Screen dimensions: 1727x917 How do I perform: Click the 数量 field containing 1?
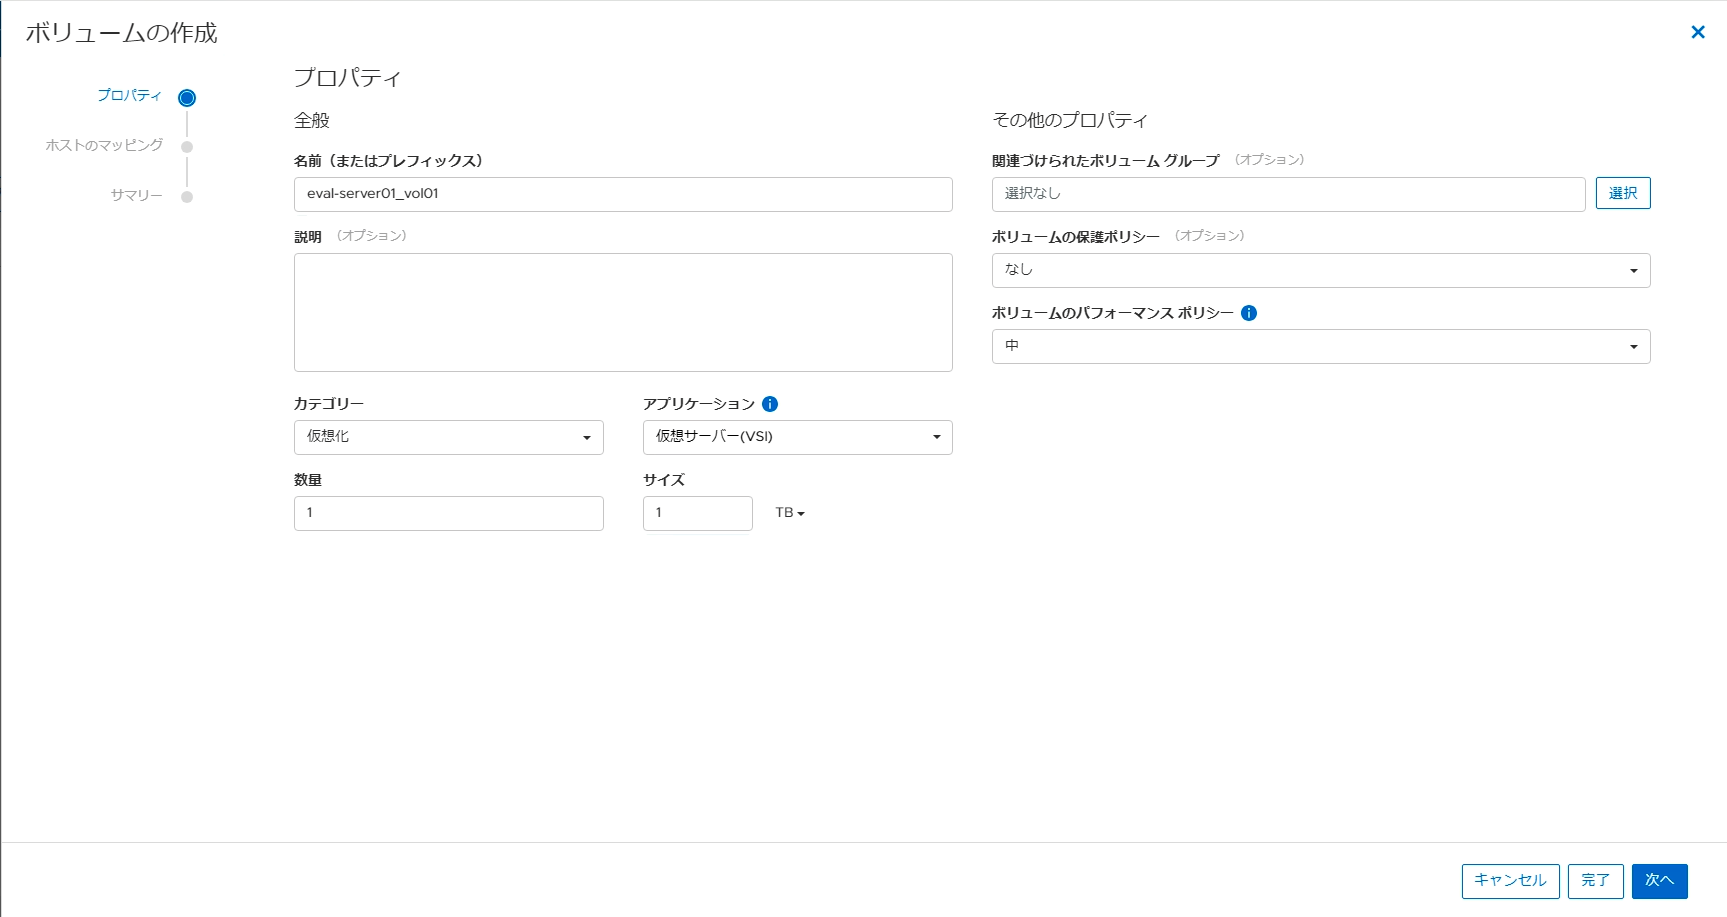tap(448, 513)
